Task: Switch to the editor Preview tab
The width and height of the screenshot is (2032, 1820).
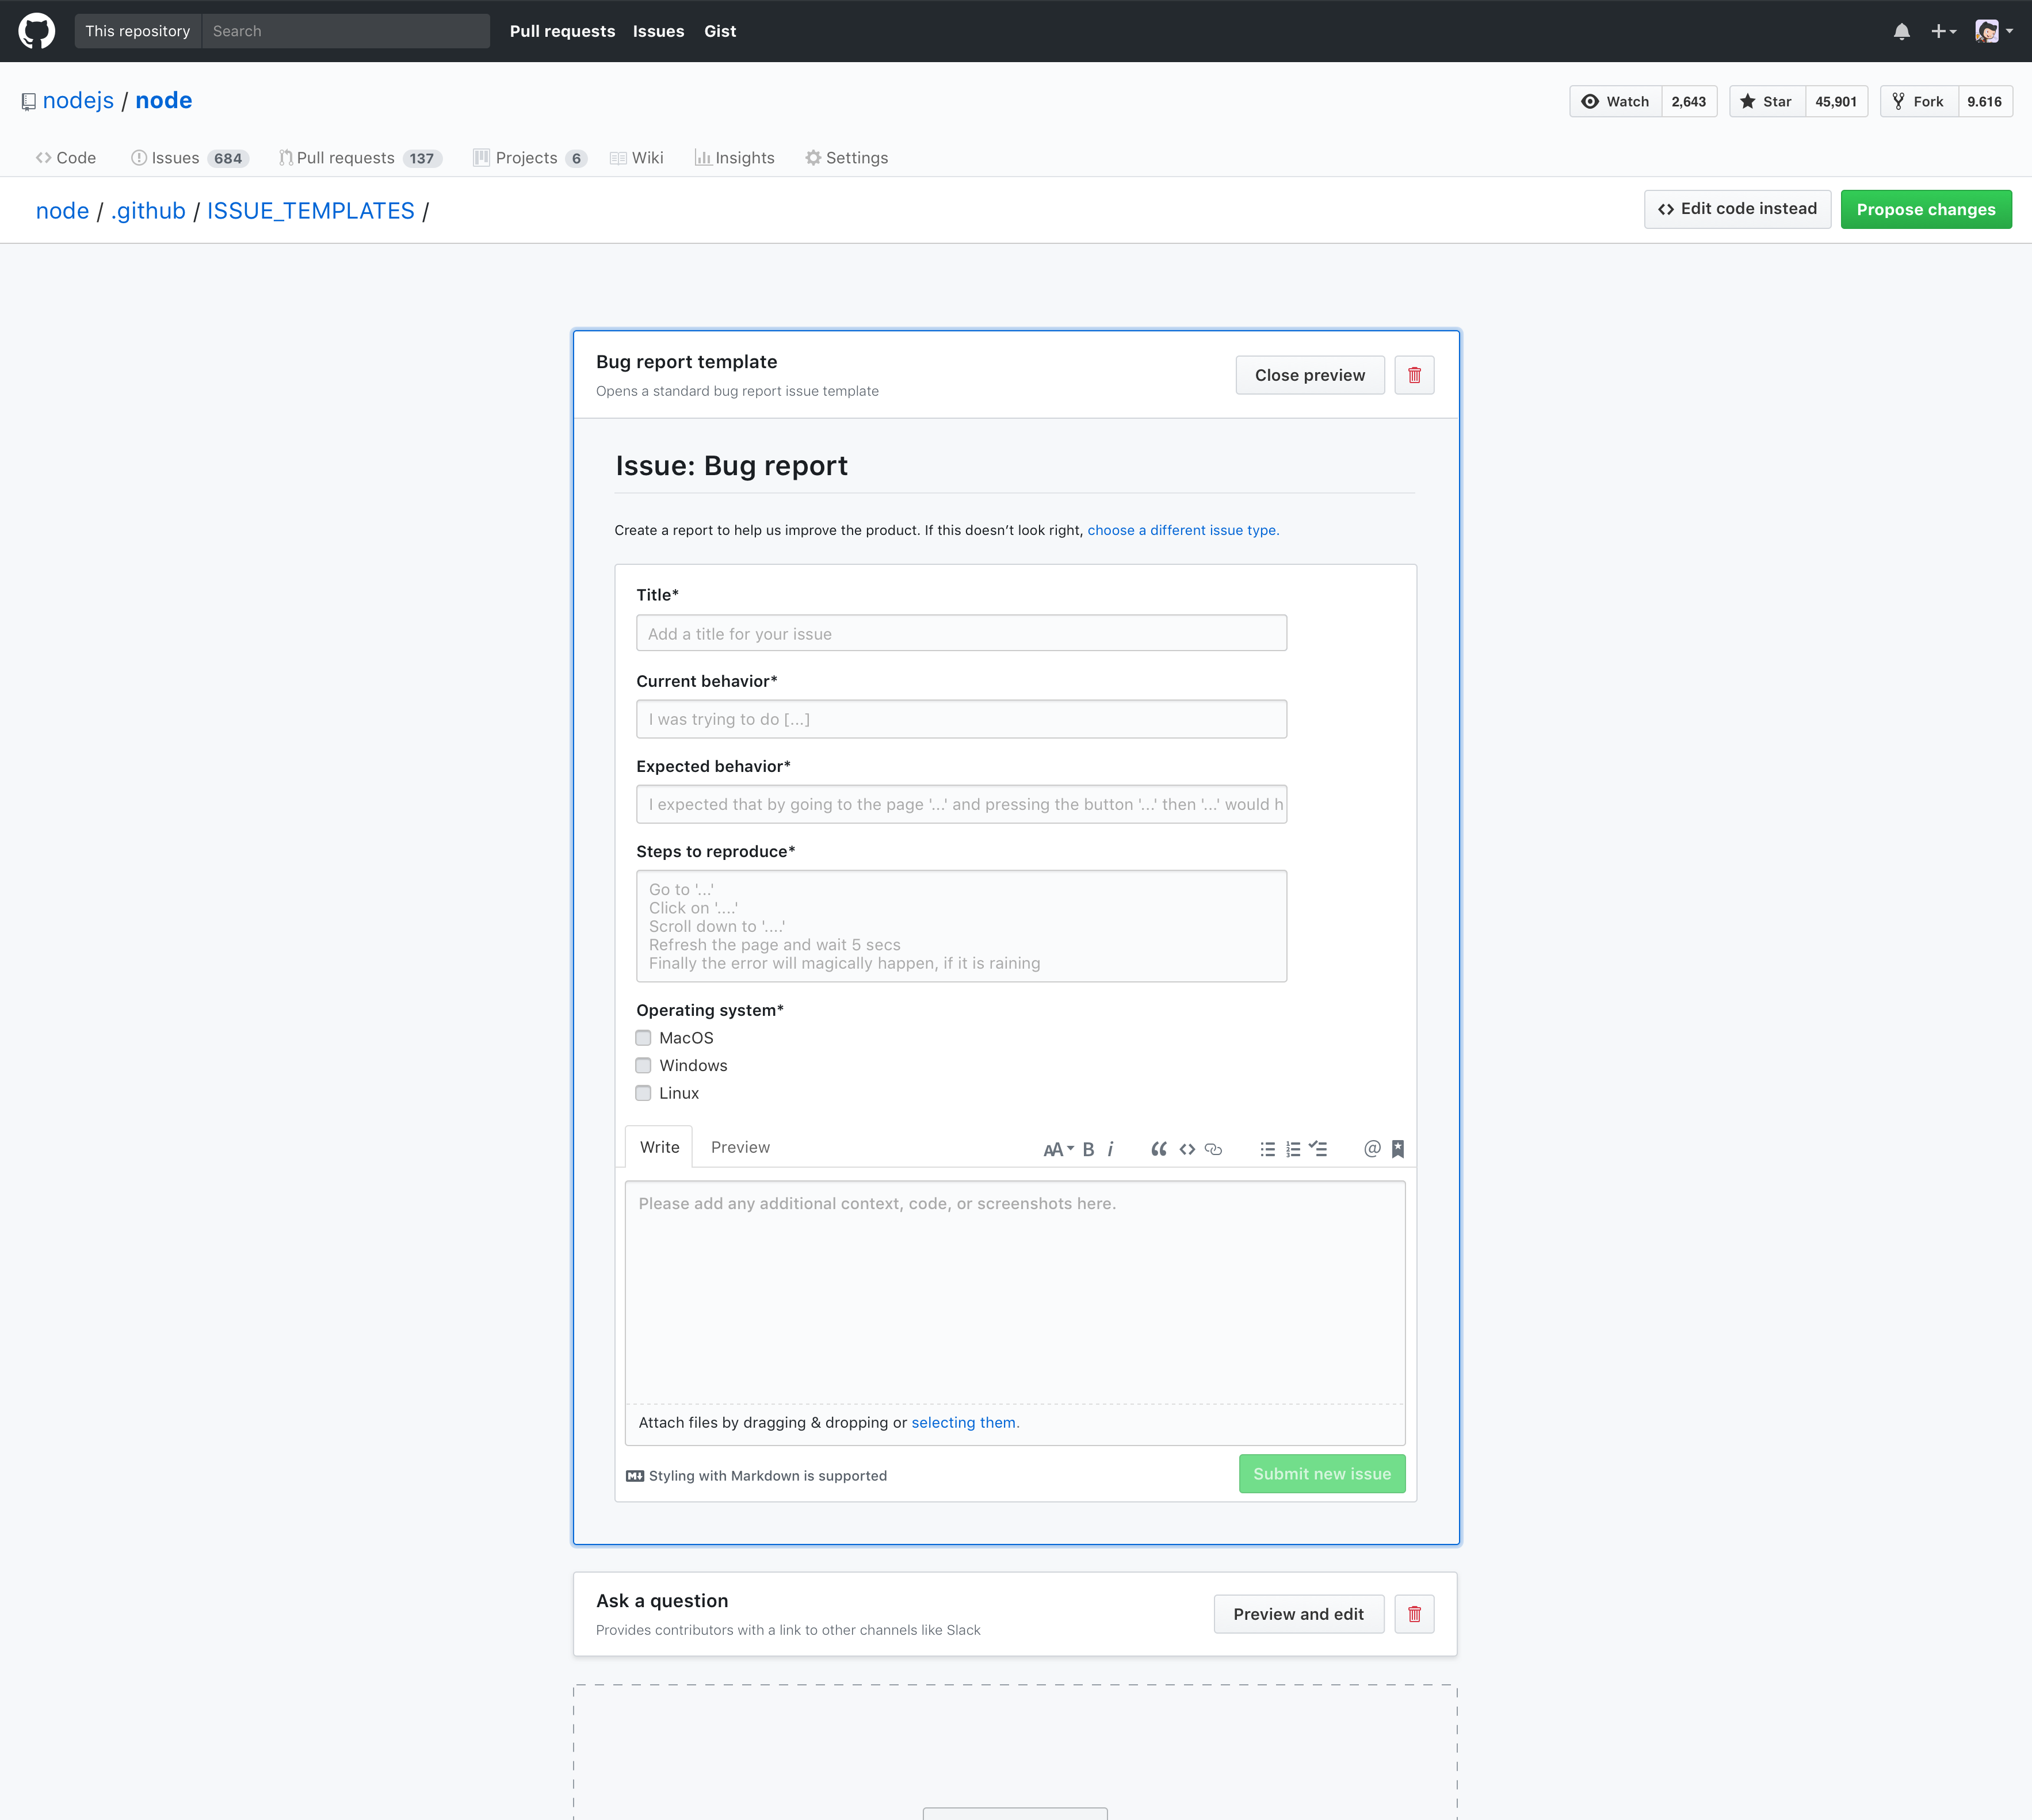Action: coord(740,1147)
